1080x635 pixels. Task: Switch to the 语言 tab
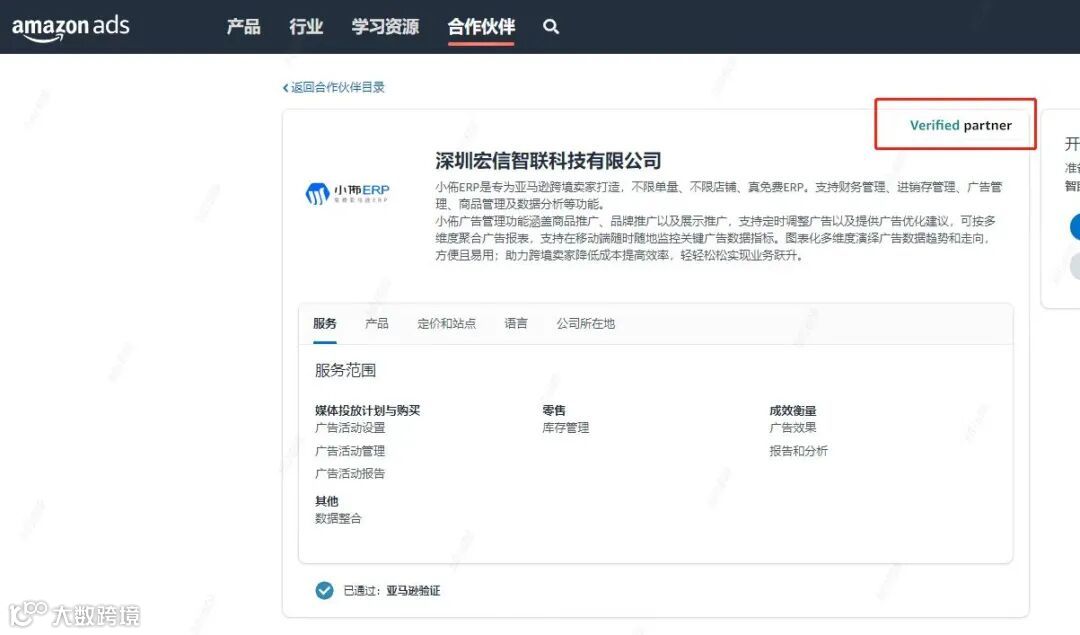(x=516, y=324)
